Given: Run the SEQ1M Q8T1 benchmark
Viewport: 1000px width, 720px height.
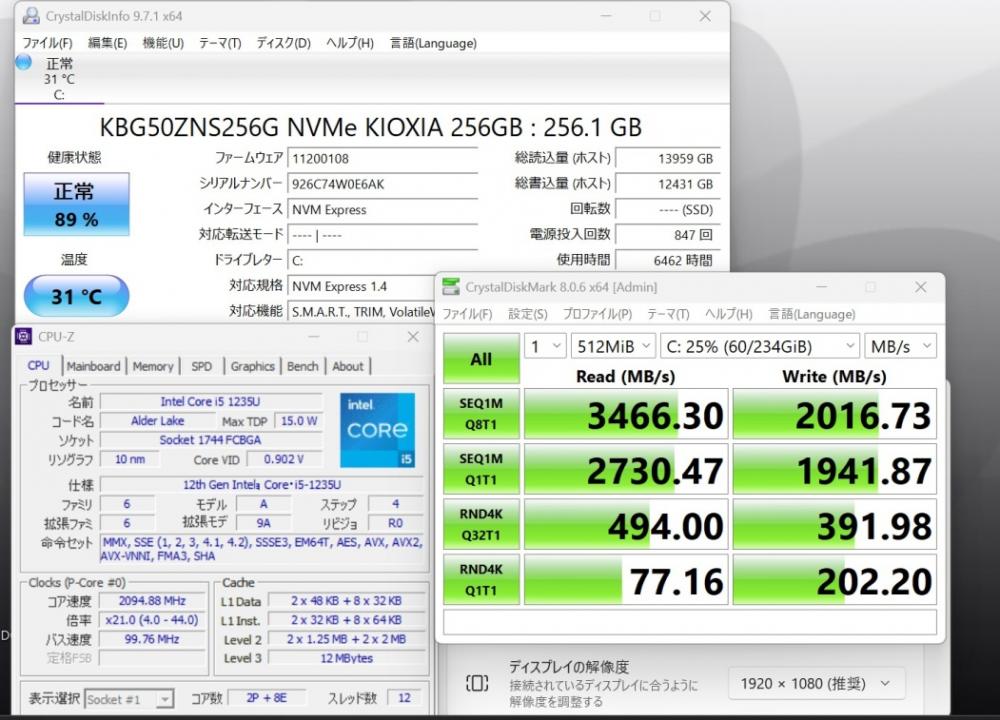Looking at the screenshot, I should tap(482, 414).
